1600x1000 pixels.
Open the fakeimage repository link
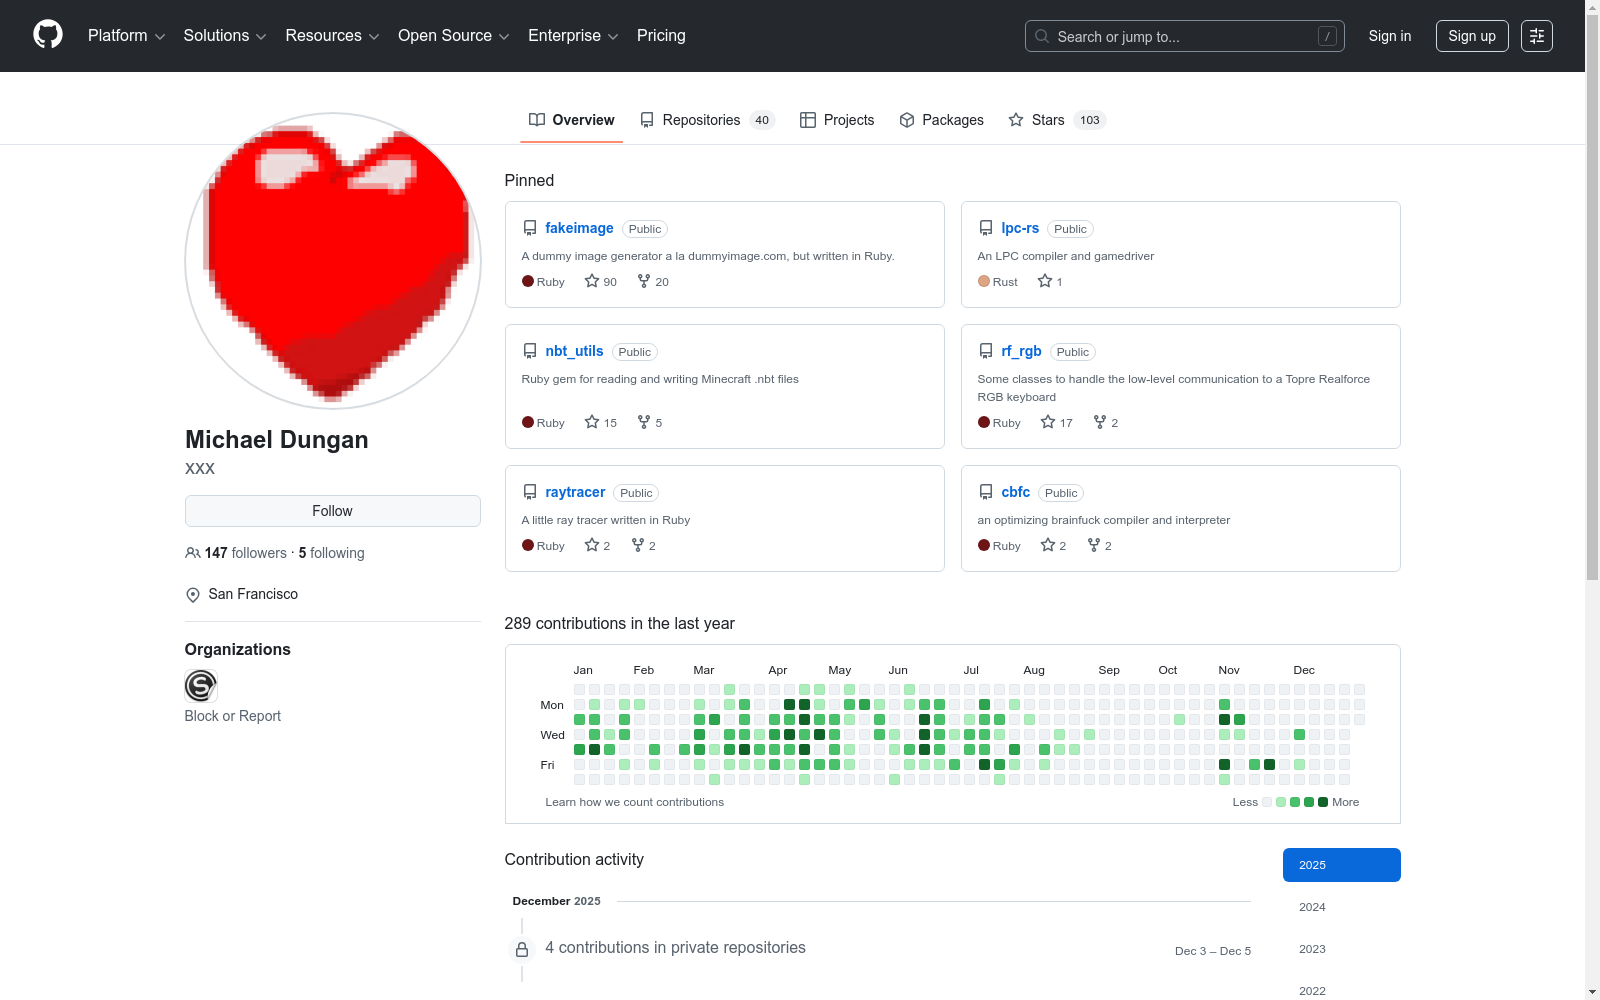coord(579,228)
